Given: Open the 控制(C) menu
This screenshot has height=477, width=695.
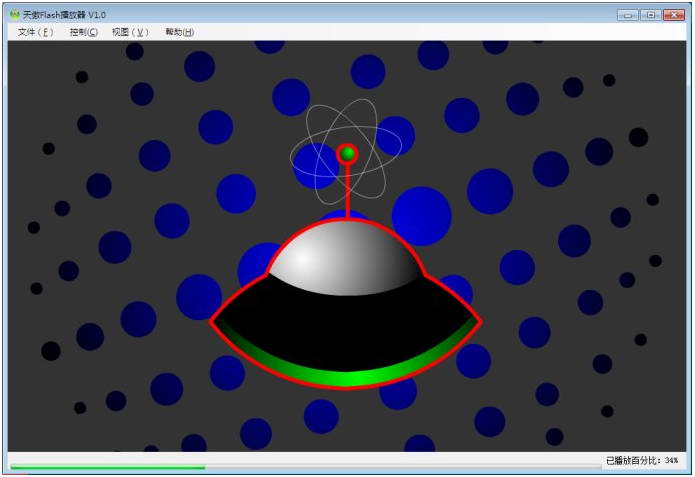Looking at the screenshot, I should pyautogui.click(x=84, y=32).
